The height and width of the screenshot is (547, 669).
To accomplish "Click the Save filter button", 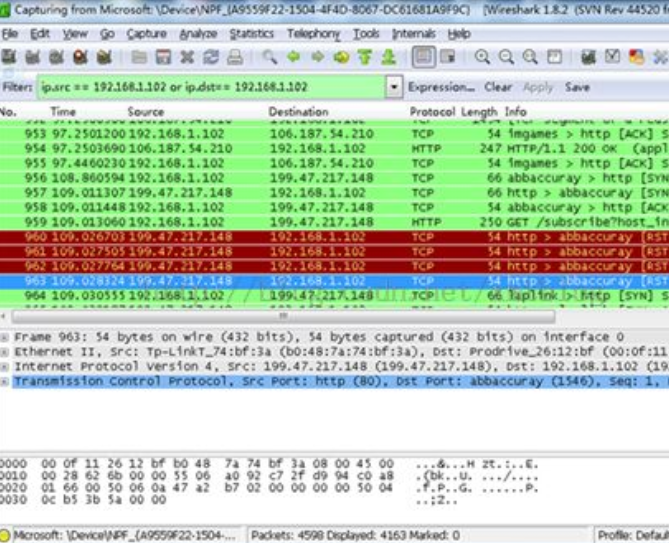I will 577,87.
